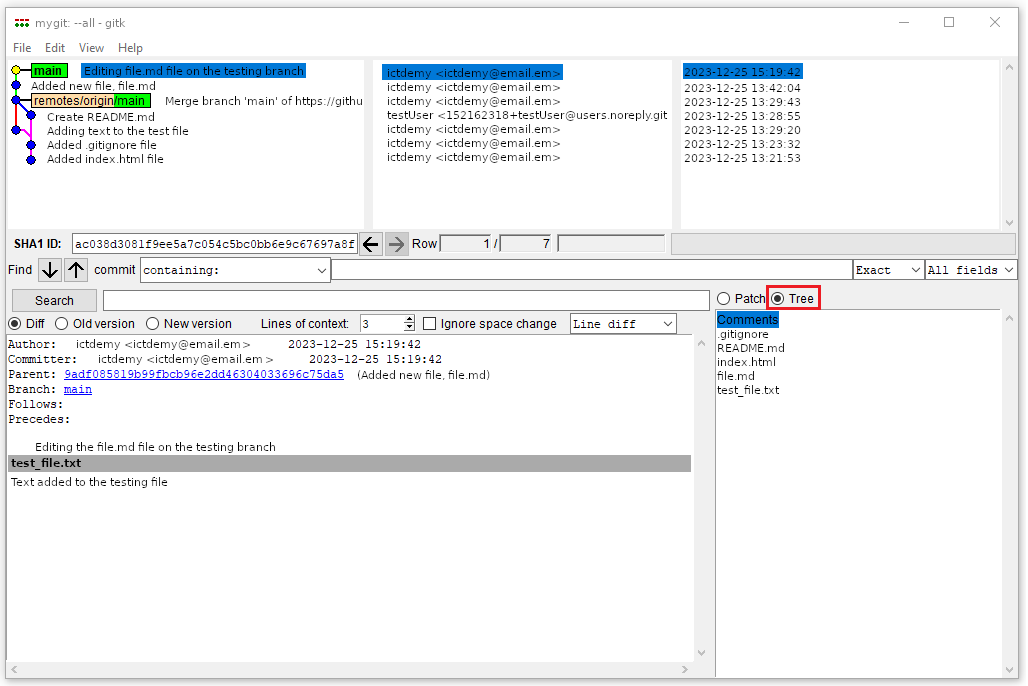Click the Find previous up arrow

pyautogui.click(x=76, y=270)
